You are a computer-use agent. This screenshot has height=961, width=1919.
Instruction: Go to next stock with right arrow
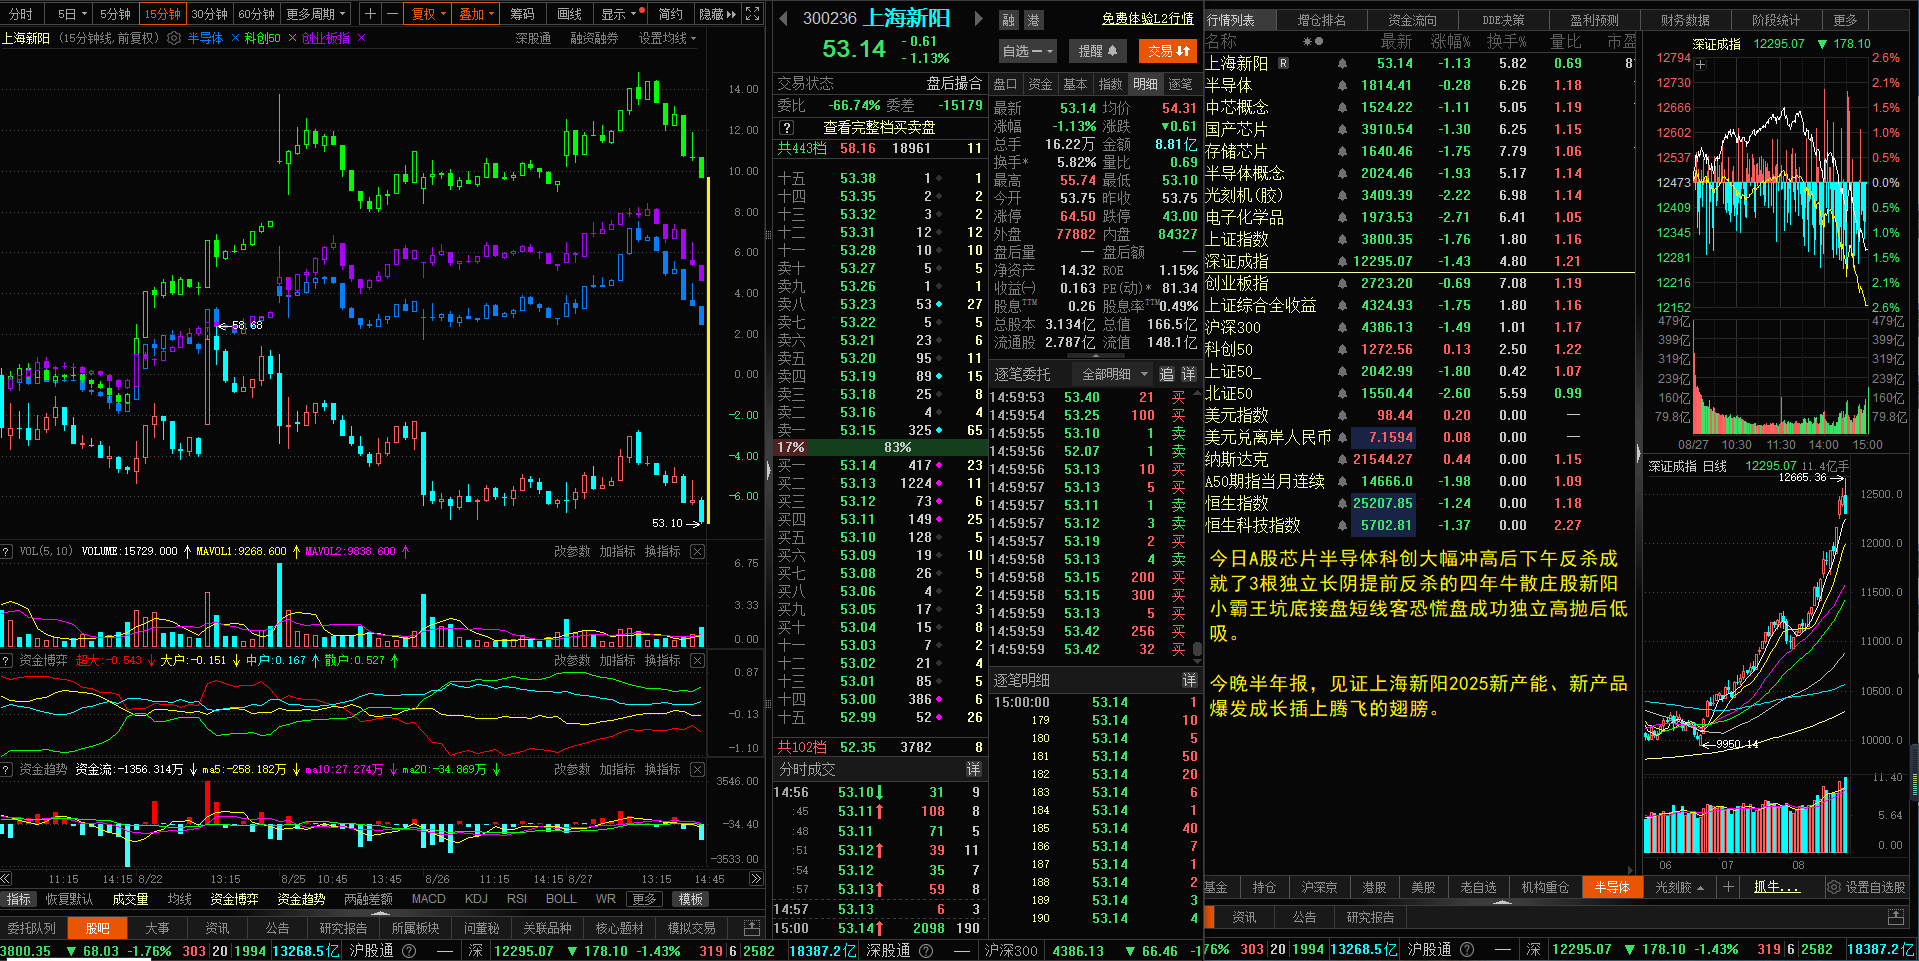pos(979,18)
